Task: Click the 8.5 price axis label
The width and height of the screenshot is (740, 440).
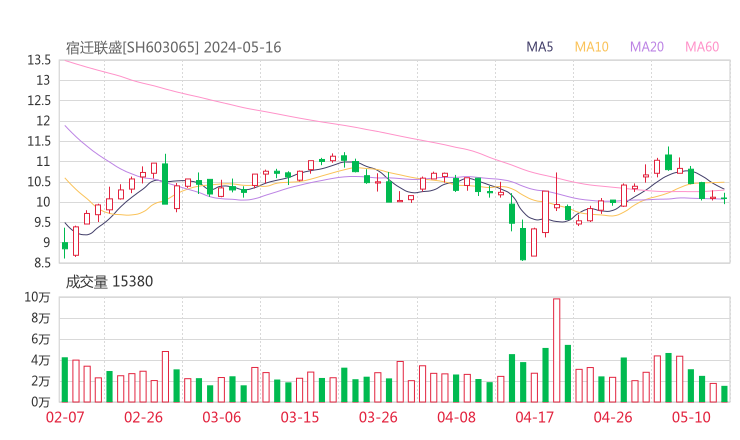Action: (x=40, y=263)
